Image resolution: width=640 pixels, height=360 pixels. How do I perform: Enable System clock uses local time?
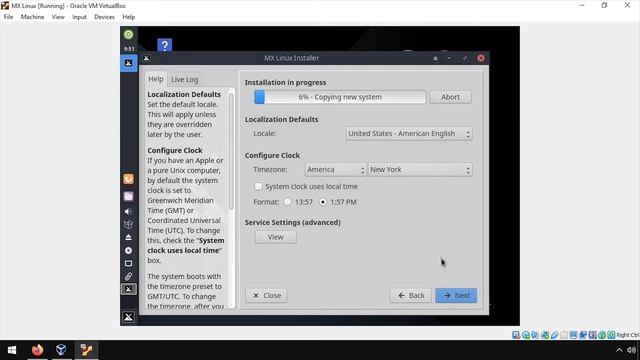click(258, 187)
